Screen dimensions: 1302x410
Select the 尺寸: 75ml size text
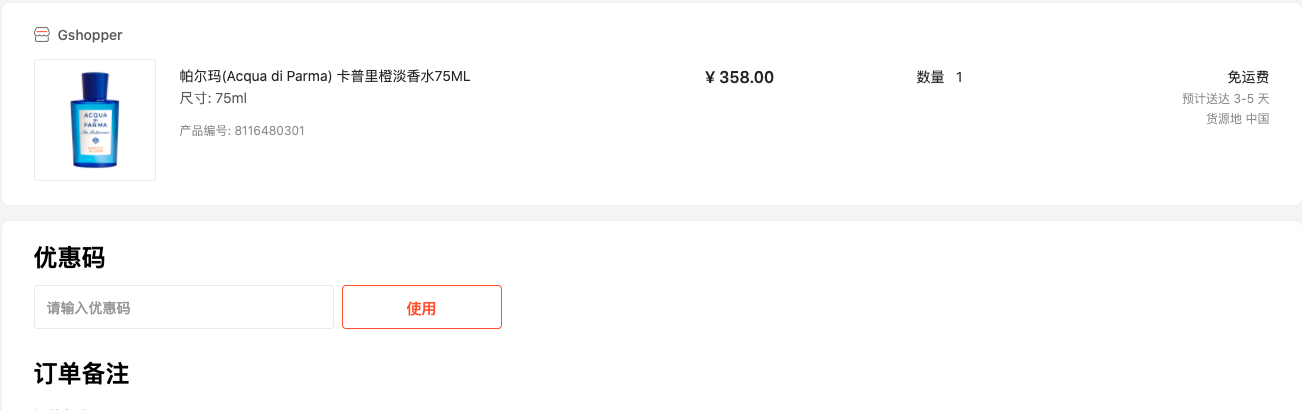pyautogui.click(x=213, y=98)
